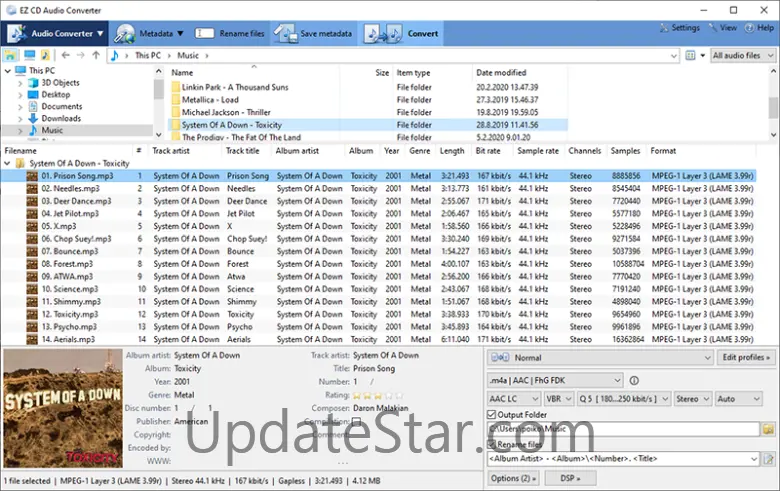
Task: Select the 'System Of A Down - Toxicity' folder
Action: [x=231, y=125]
